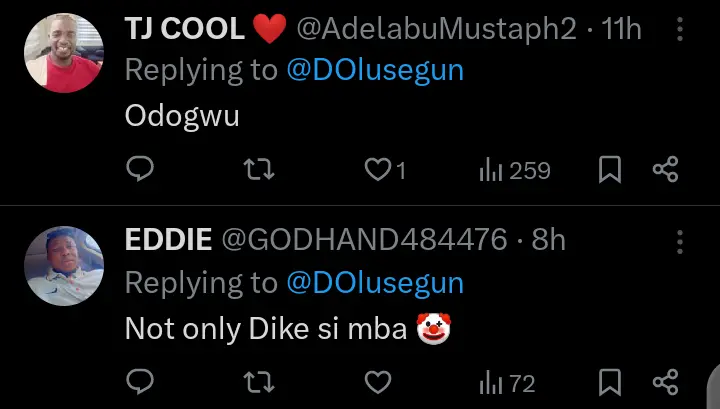Share EDDIE's tweet
The image size is (720, 409).
point(666,382)
